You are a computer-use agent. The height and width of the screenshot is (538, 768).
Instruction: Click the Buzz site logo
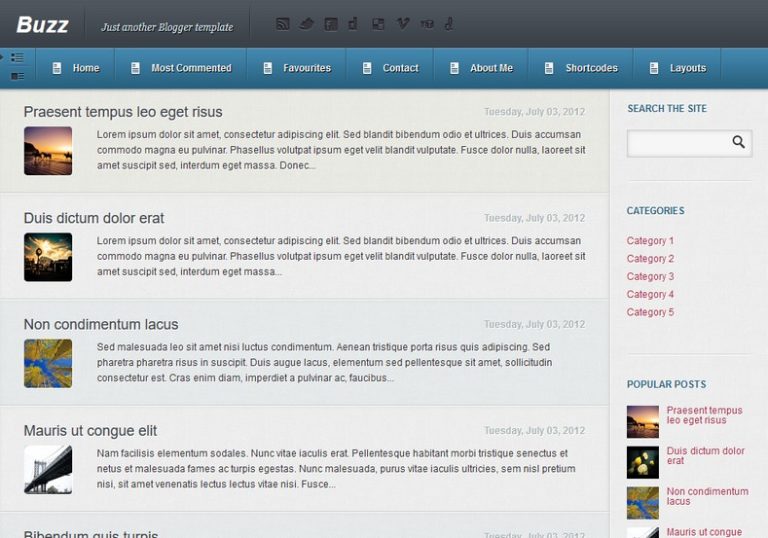pyautogui.click(x=43, y=25)
